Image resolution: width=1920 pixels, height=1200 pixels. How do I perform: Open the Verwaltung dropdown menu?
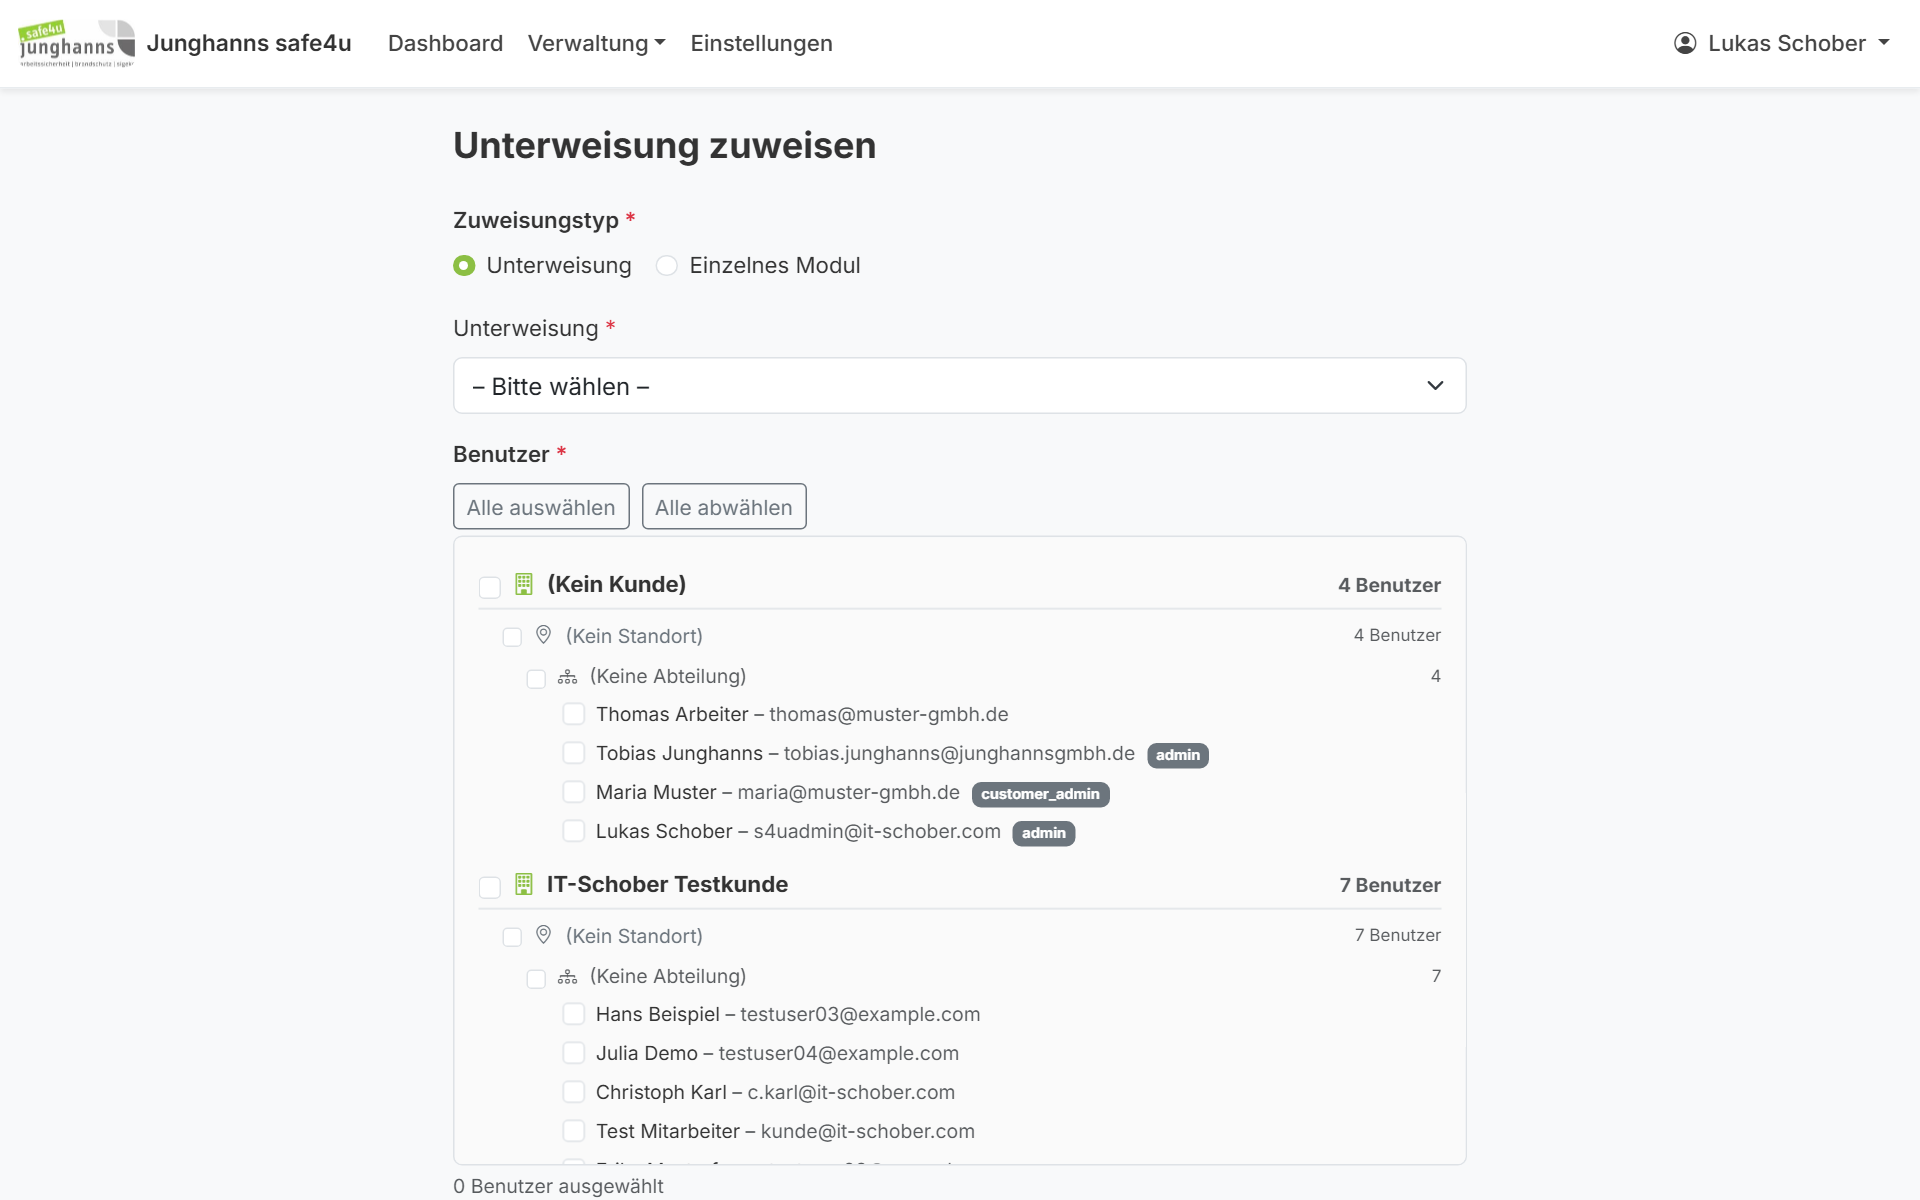tap(597, 43)
